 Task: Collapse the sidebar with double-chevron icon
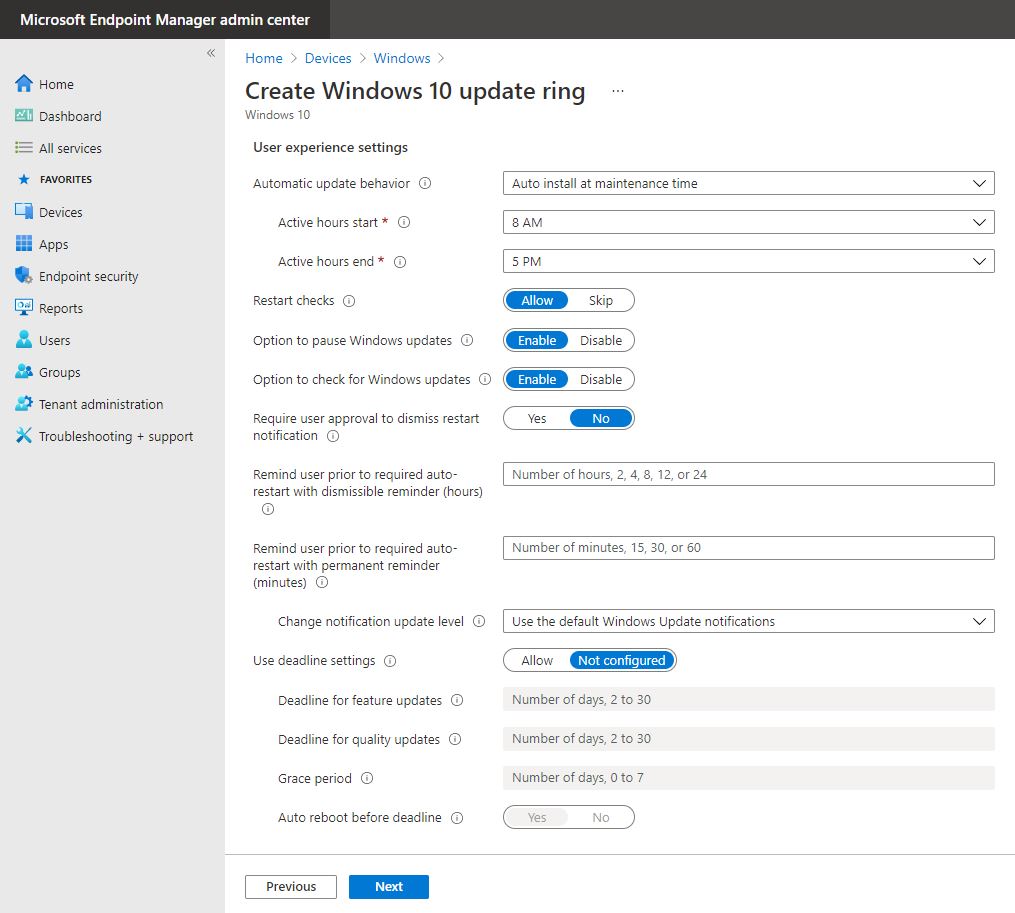point(211,53)
